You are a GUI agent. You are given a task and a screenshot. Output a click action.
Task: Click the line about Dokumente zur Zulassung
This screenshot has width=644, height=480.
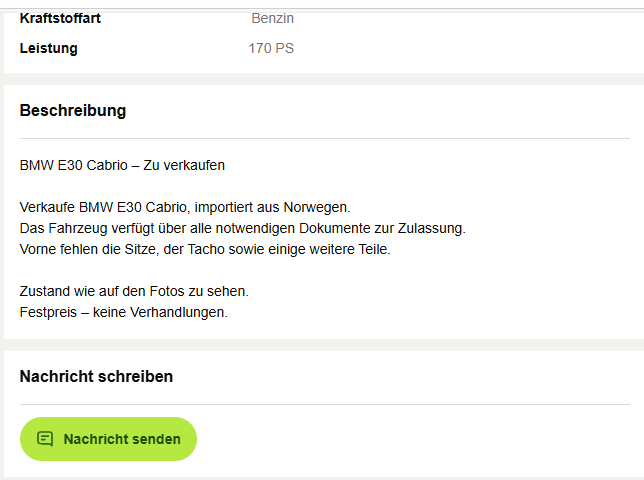tap(243, 228)
